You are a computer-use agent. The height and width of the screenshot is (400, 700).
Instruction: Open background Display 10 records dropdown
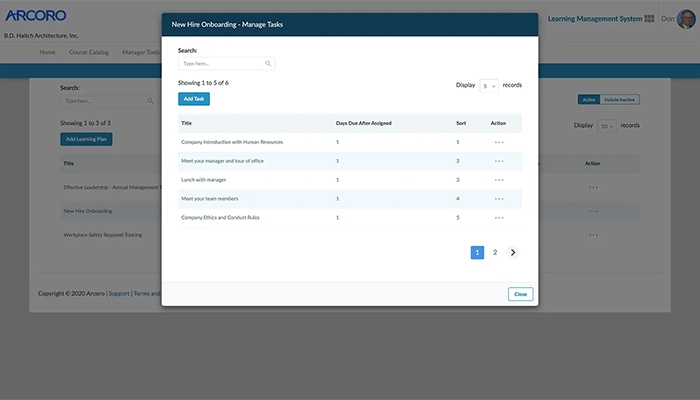click(607, 126)
